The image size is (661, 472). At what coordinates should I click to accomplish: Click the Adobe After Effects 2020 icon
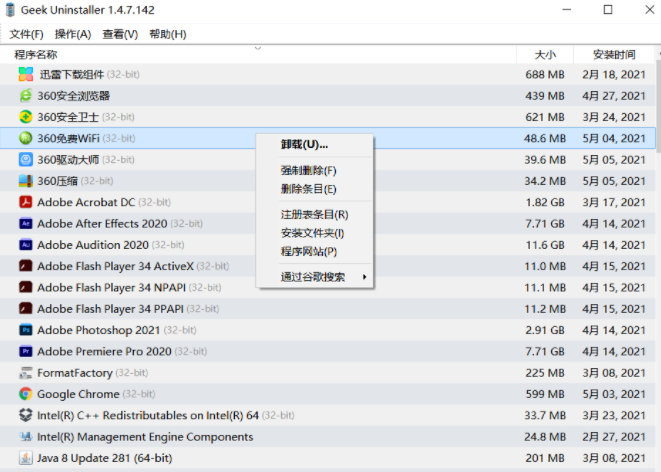pos(26,223)
